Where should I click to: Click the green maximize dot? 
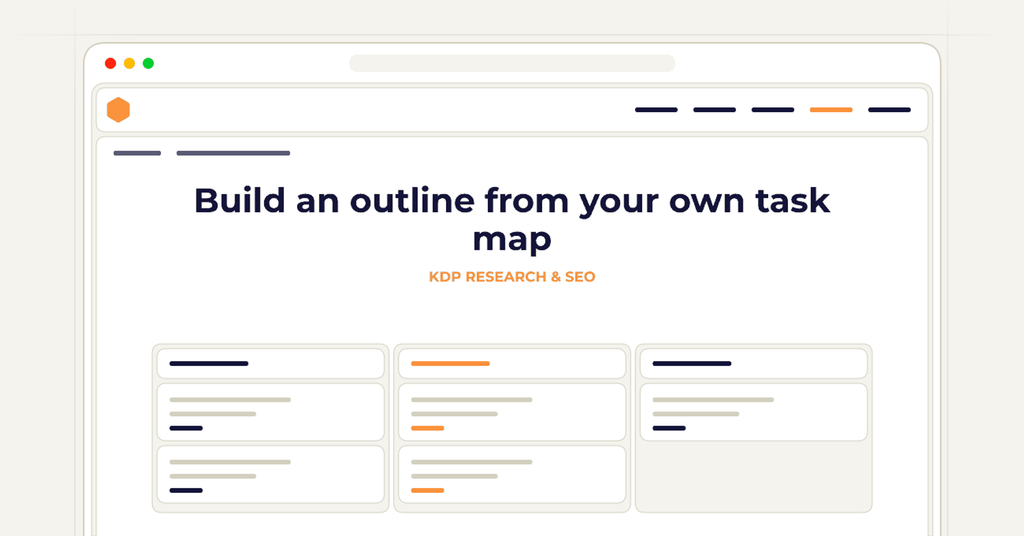click(148, 63)
